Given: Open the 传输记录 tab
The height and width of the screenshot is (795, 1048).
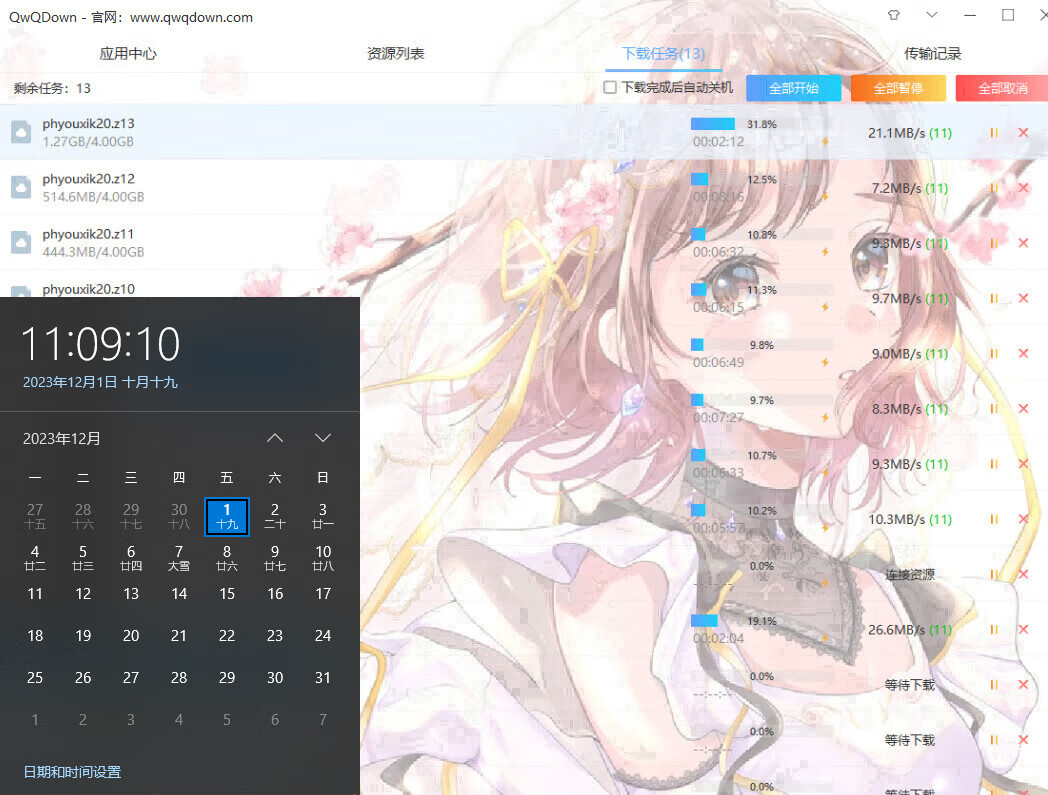Looking at the screenshot, I should pos(932,53).
